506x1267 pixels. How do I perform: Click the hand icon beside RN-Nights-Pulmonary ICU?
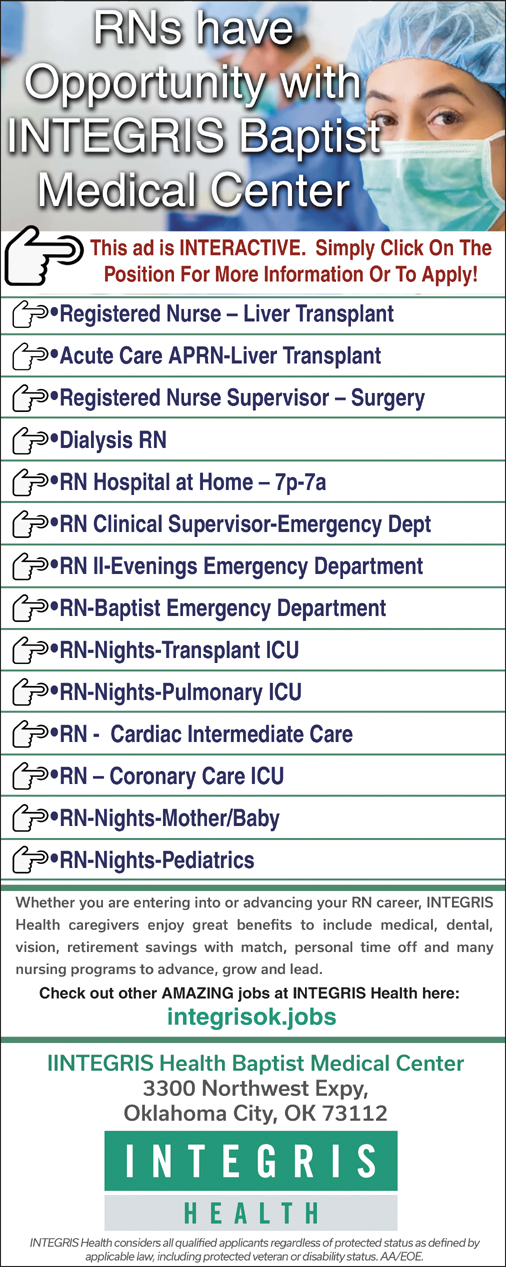[x=30, y=692]
